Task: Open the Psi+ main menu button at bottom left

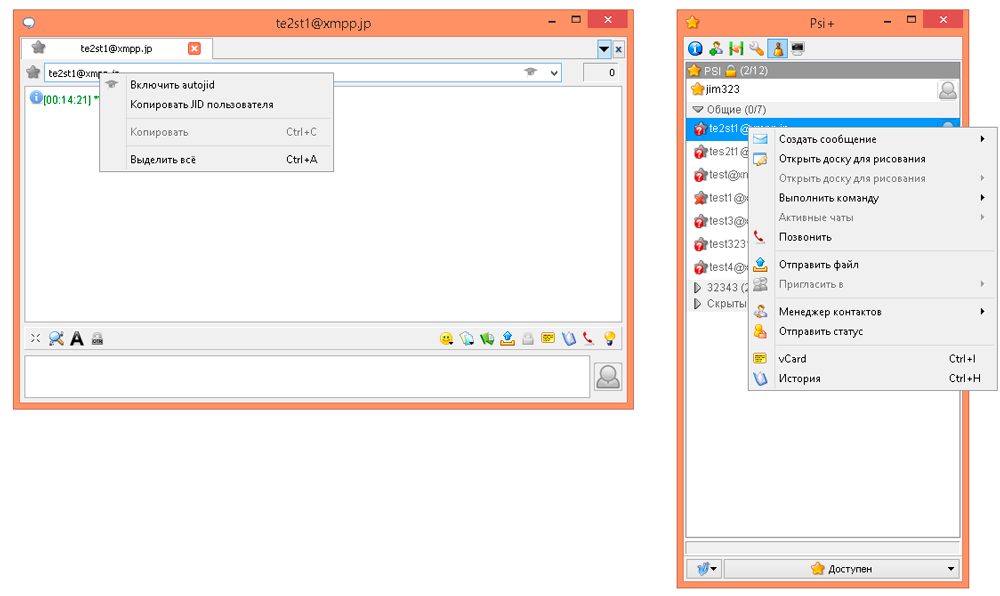Action: [x=704, y=569]
